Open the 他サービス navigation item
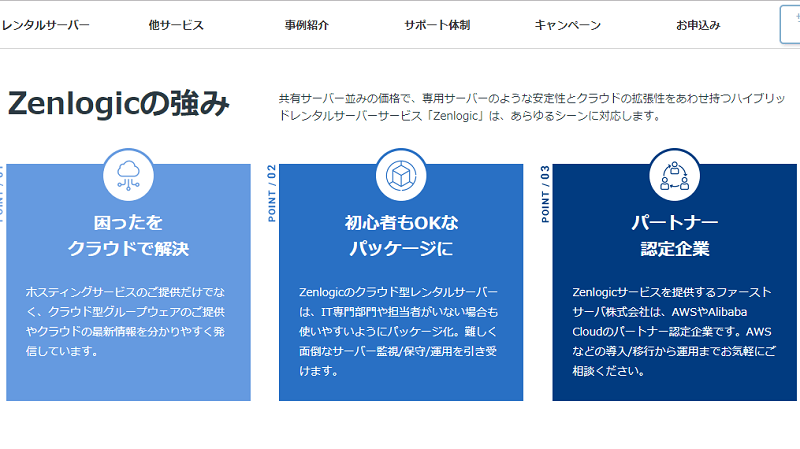The width and height of the screenshot is (800, 449). click(176, 25)
